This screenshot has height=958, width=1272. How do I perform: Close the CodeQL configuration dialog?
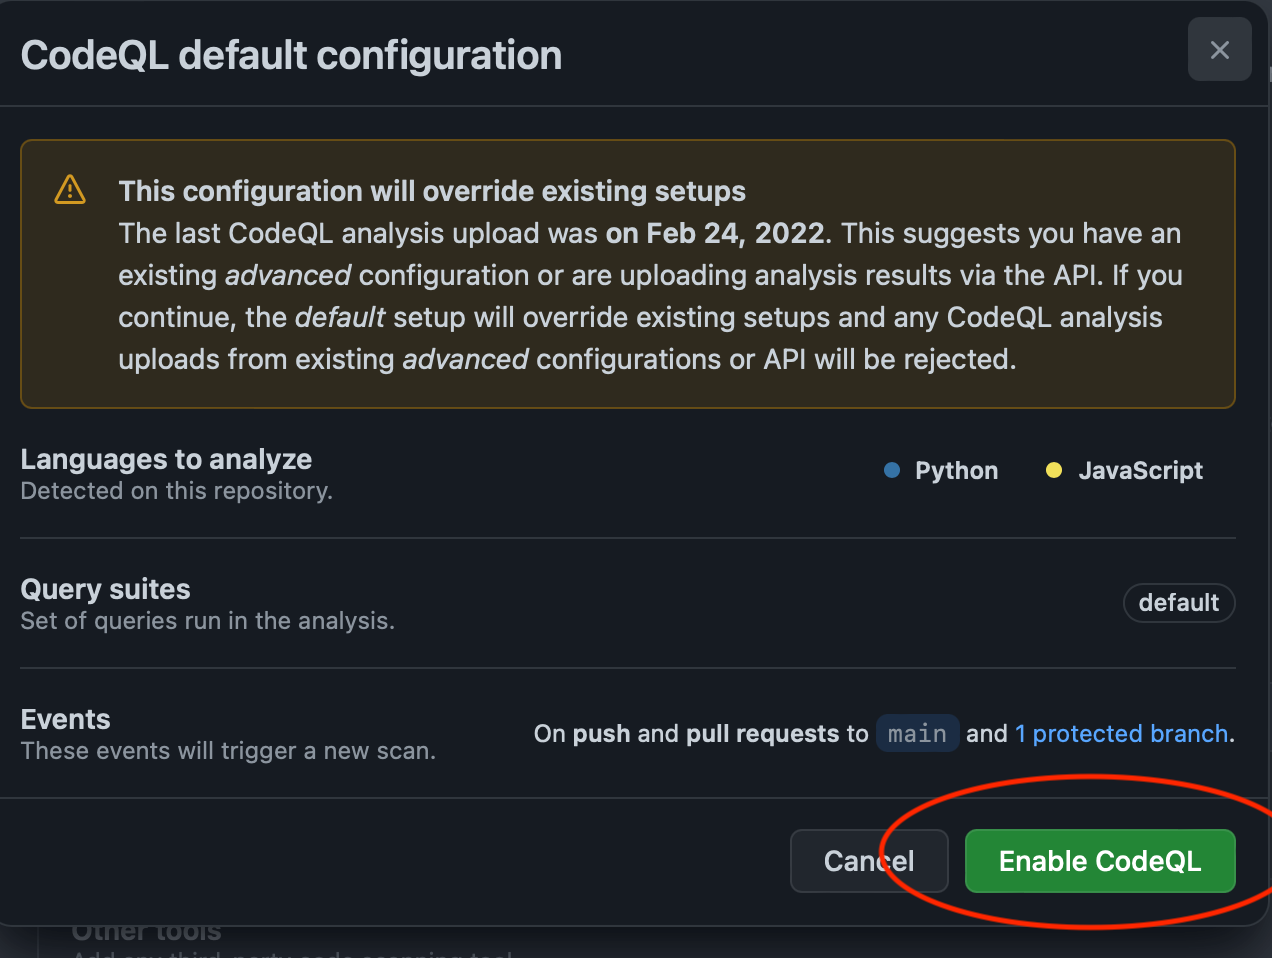pos(1219,49)
